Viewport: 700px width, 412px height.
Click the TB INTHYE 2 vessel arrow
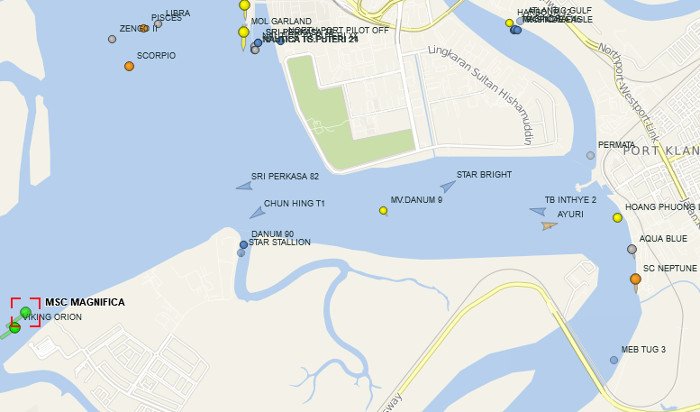click(538, 211)
